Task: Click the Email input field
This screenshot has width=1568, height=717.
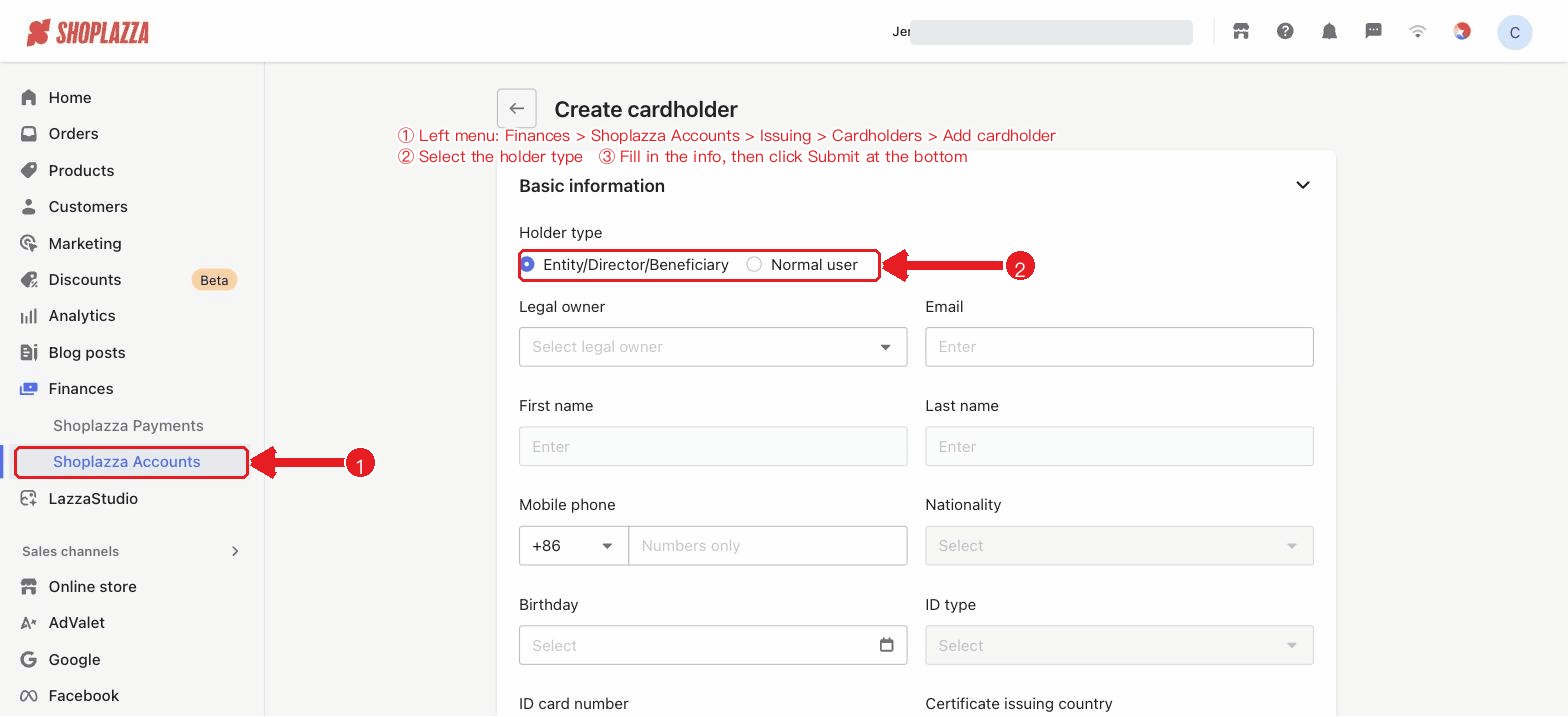Action: 1119,347
